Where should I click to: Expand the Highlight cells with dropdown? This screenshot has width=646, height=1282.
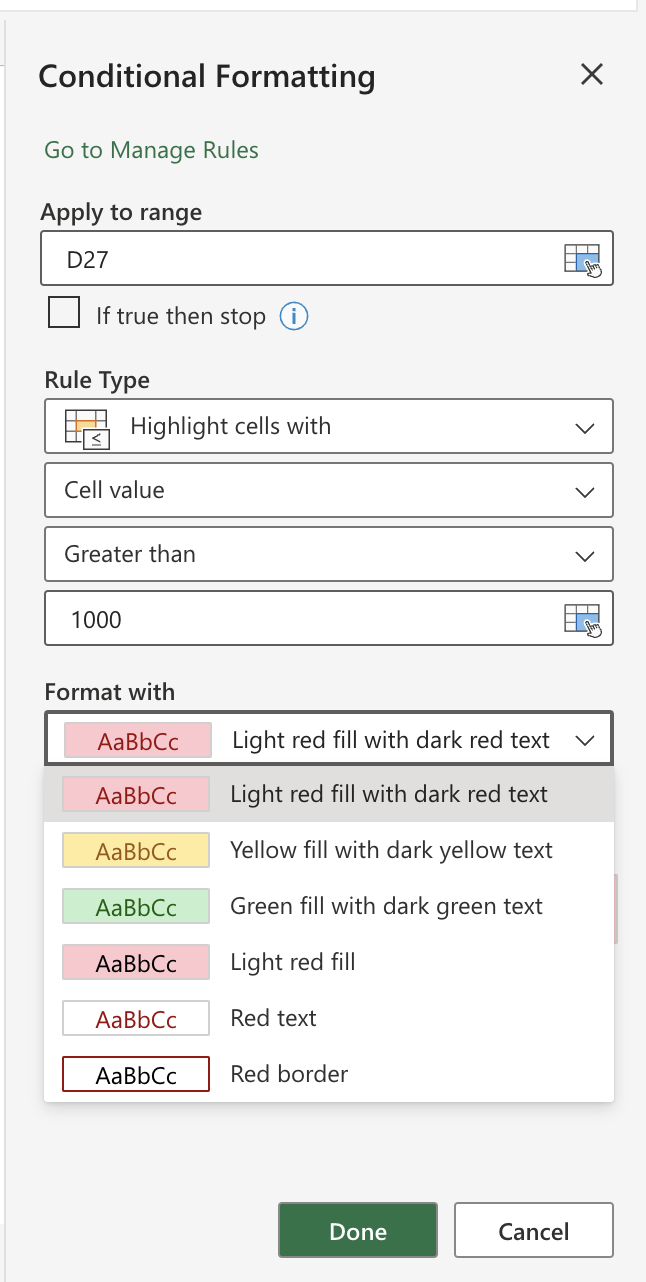point(584,427)
